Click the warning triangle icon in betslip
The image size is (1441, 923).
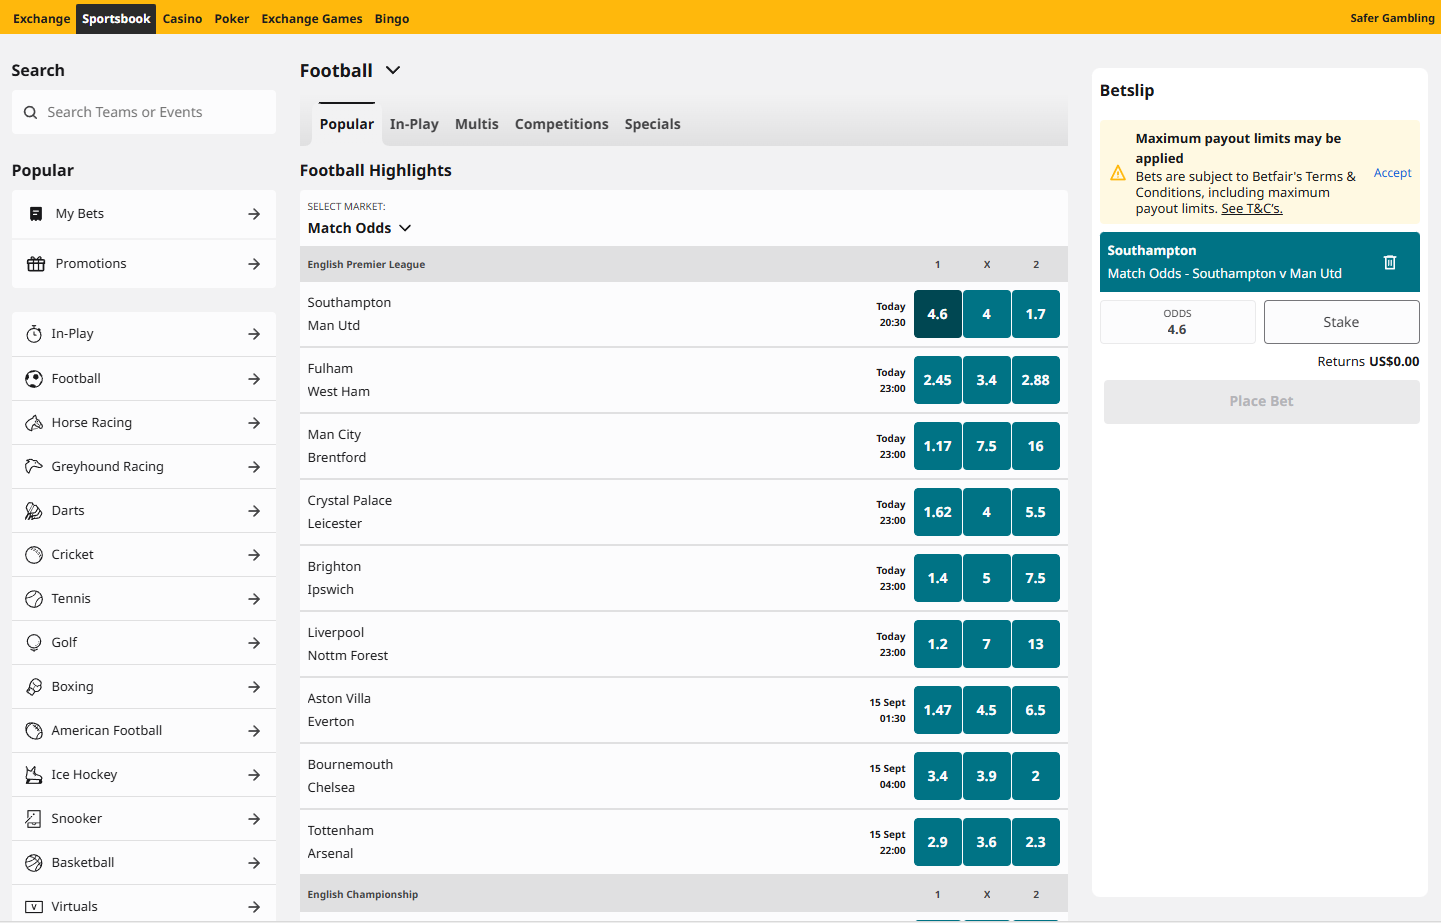click(1118, 173)
